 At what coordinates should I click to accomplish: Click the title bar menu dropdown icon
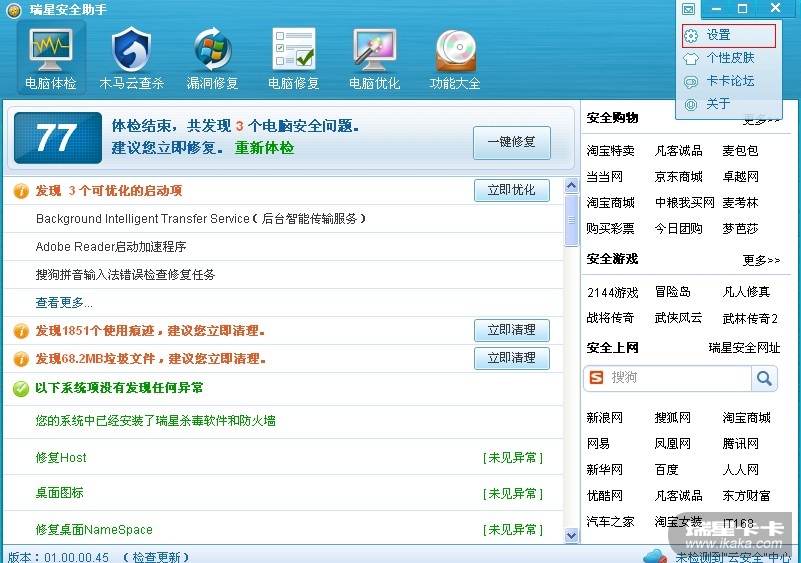[689, 9]
